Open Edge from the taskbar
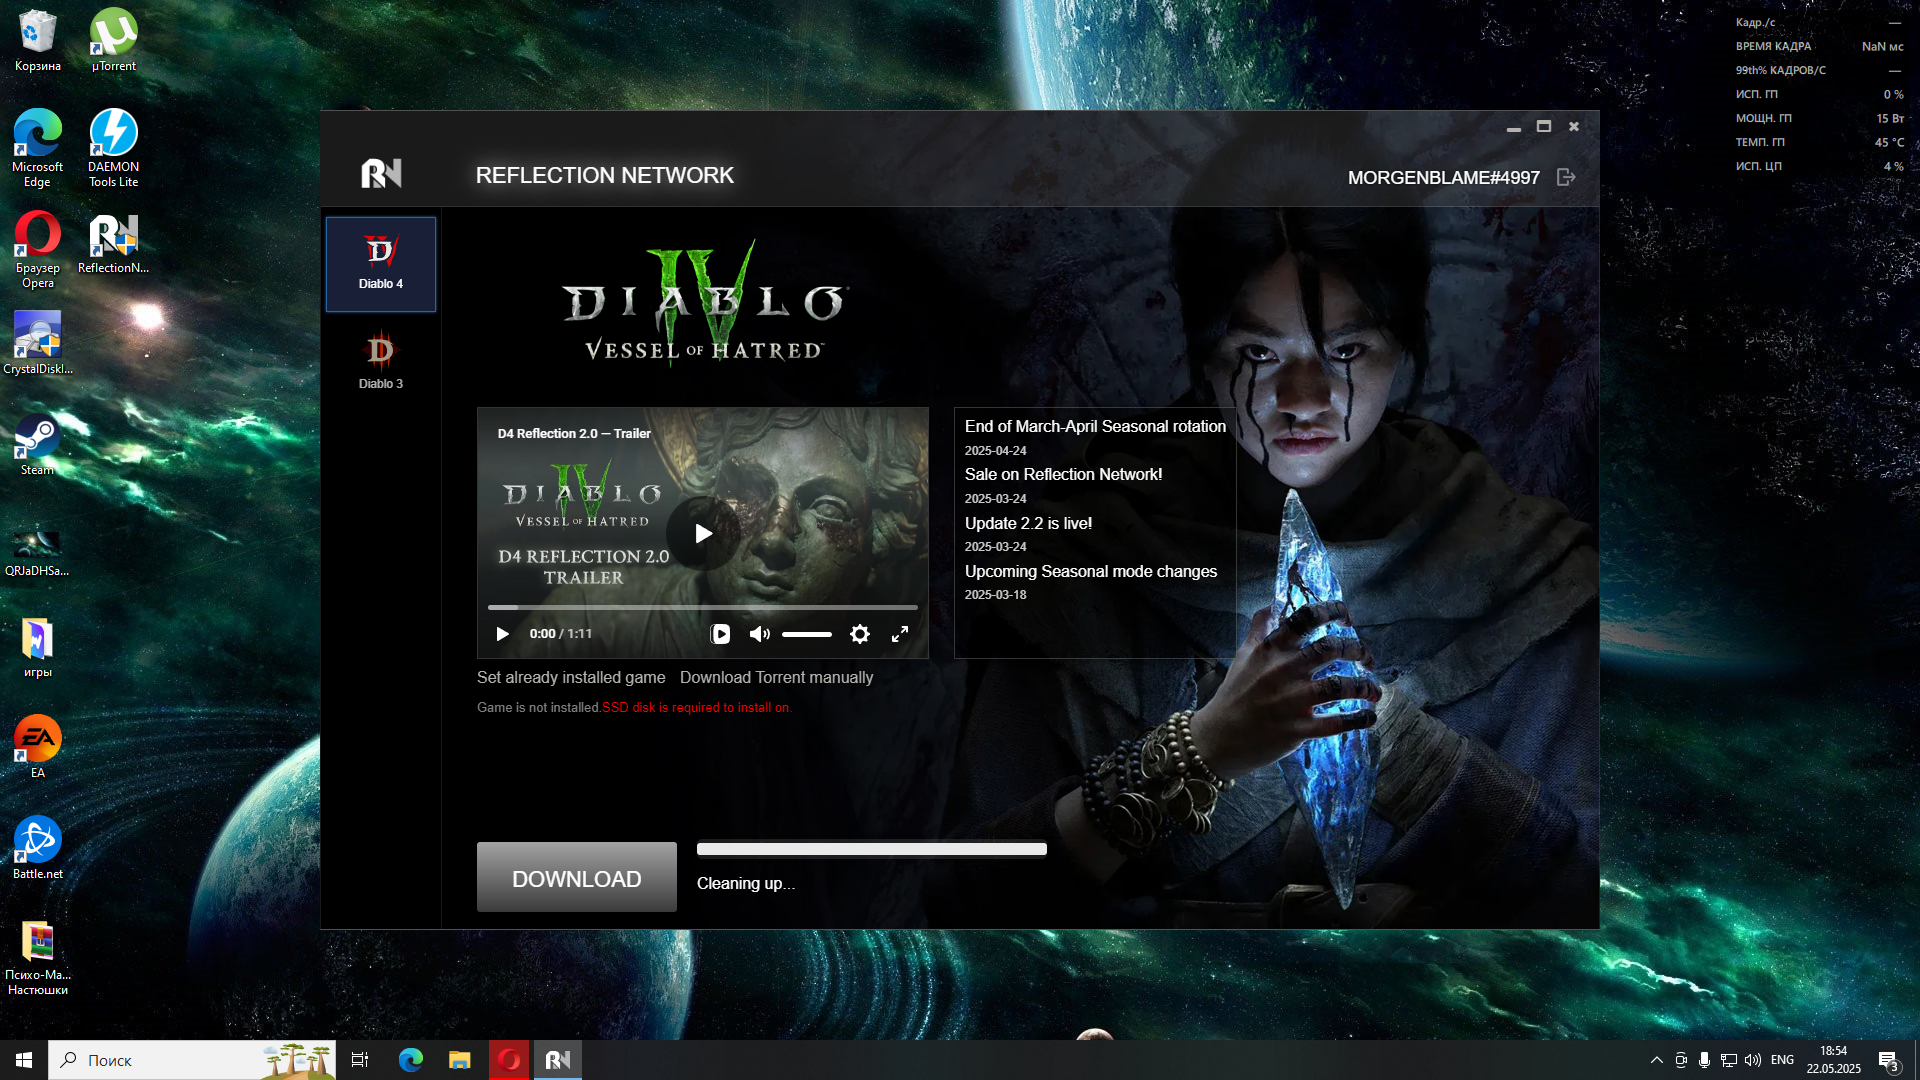 (x=410, y=1060)
